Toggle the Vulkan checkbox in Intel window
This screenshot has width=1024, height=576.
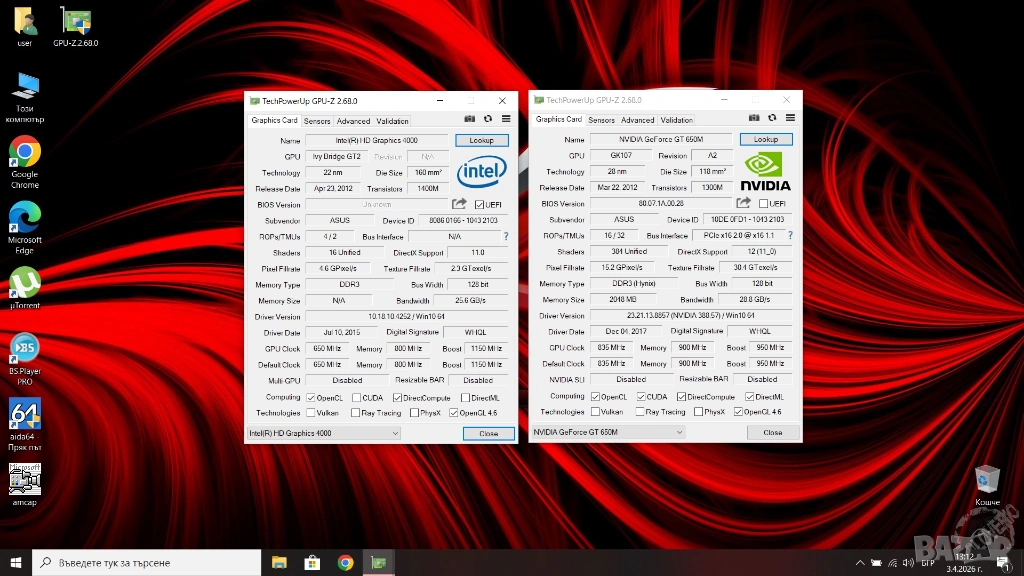point(310,412)
